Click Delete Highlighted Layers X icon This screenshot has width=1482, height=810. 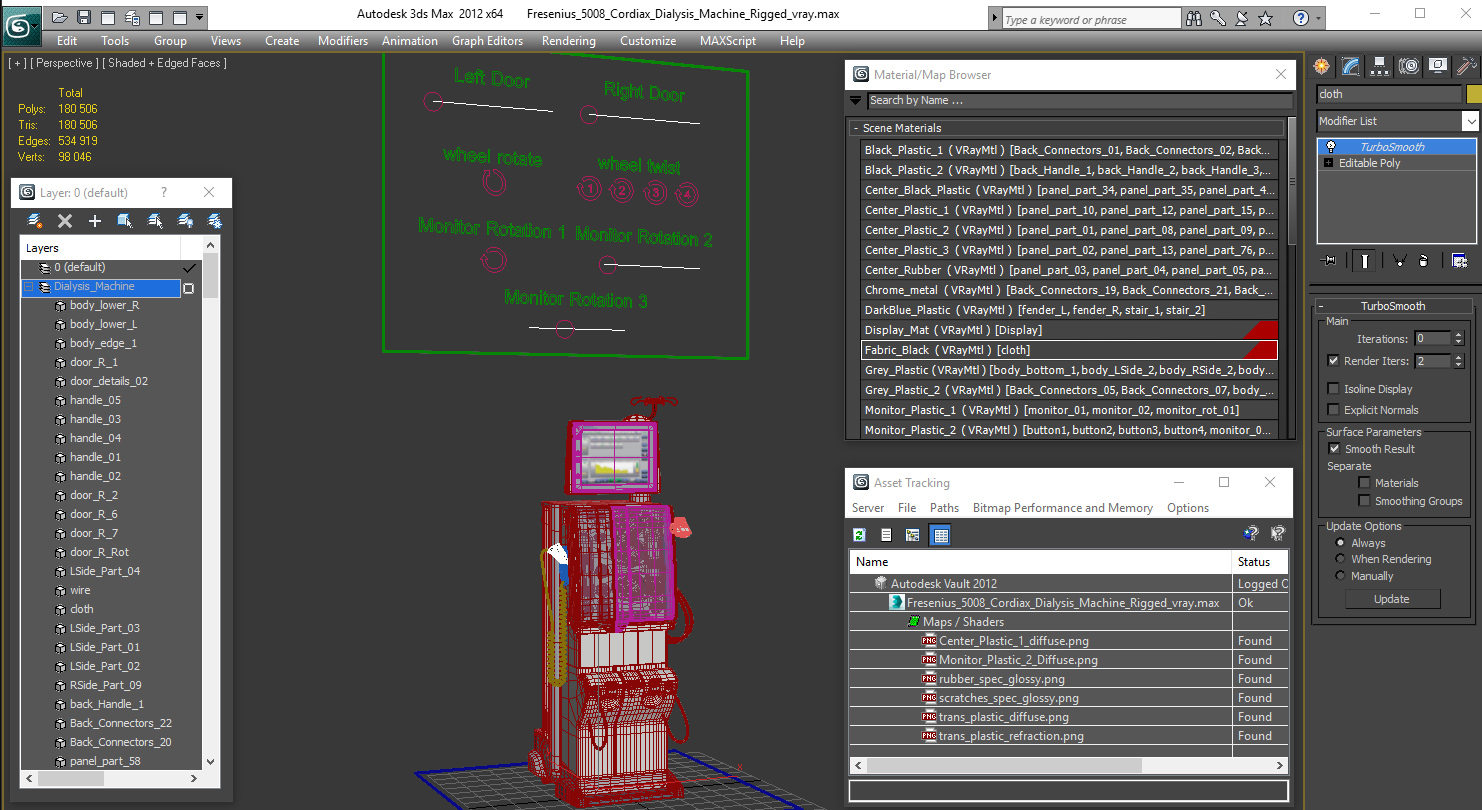point(65,221)
